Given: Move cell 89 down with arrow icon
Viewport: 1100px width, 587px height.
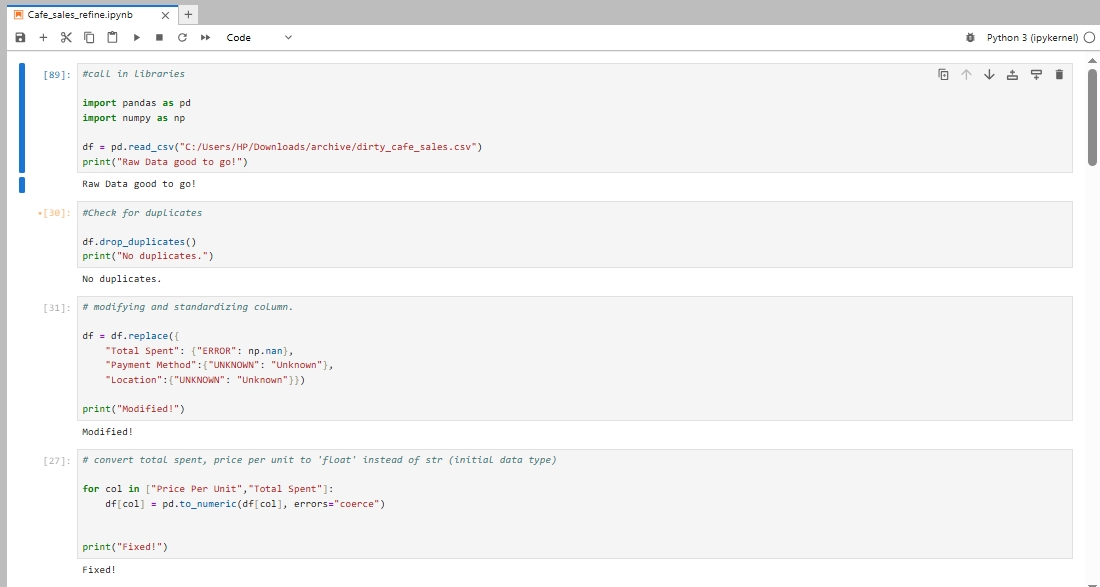Looking at the screenshot, I should tap(989, 74).
